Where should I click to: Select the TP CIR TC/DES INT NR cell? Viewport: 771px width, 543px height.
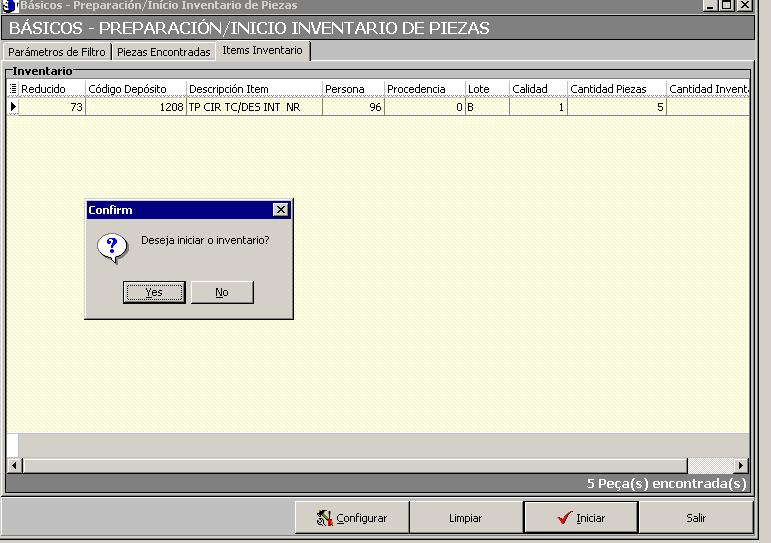253,107
